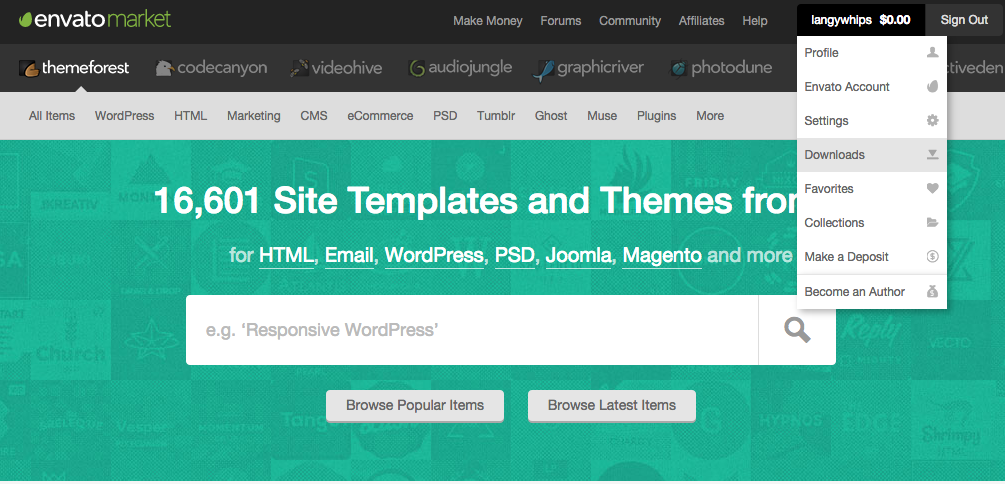The height and width of the screenshot is (484, 1005).
Task: Click the person icon beside Profile
Action: (933, 53)
